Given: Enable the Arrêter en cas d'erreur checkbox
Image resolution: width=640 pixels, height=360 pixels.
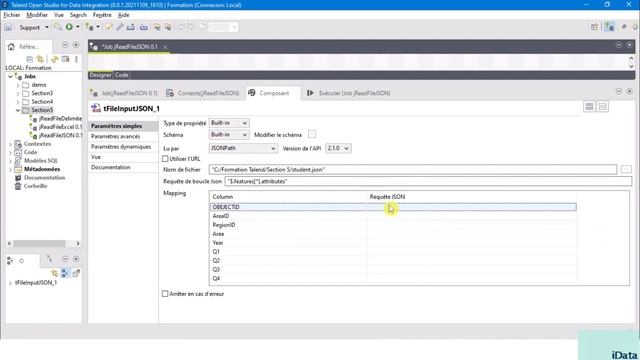Looking at the screenshot, I should (x=165, y=294).
